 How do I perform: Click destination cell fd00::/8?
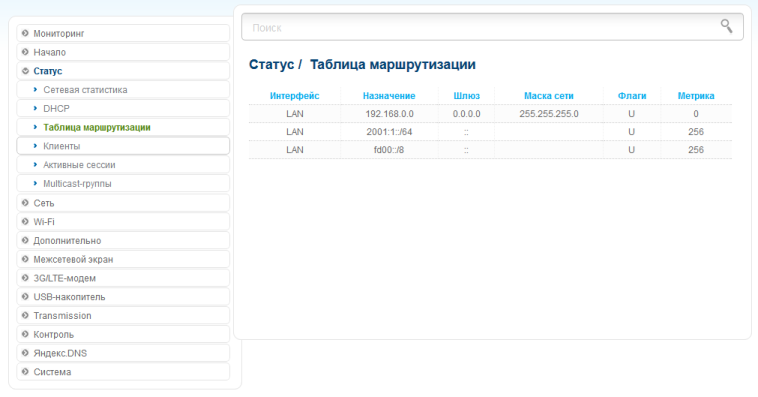tap(389, 150)
